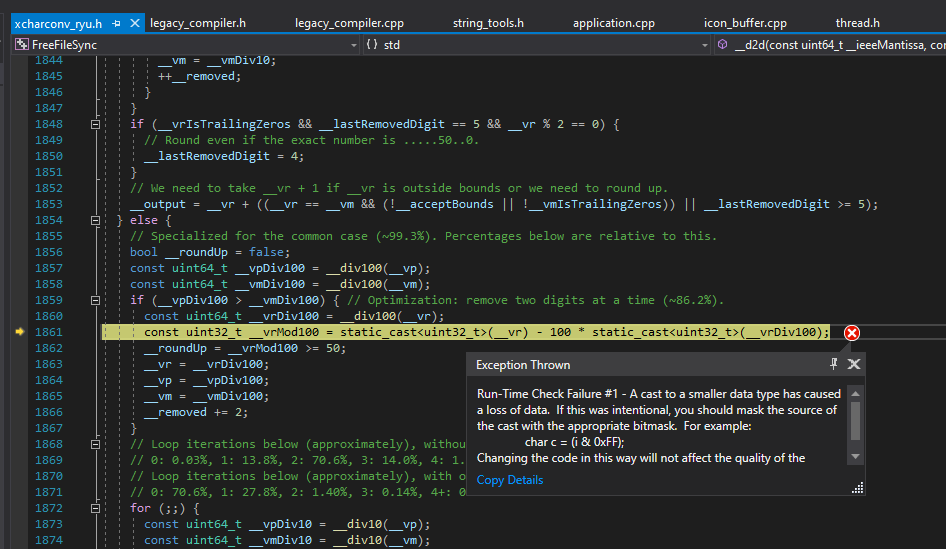The image size is (946, 549).
Task: Click the '__vpDiv100 = __div100(__vp)' line
Action: click(280, 268)
